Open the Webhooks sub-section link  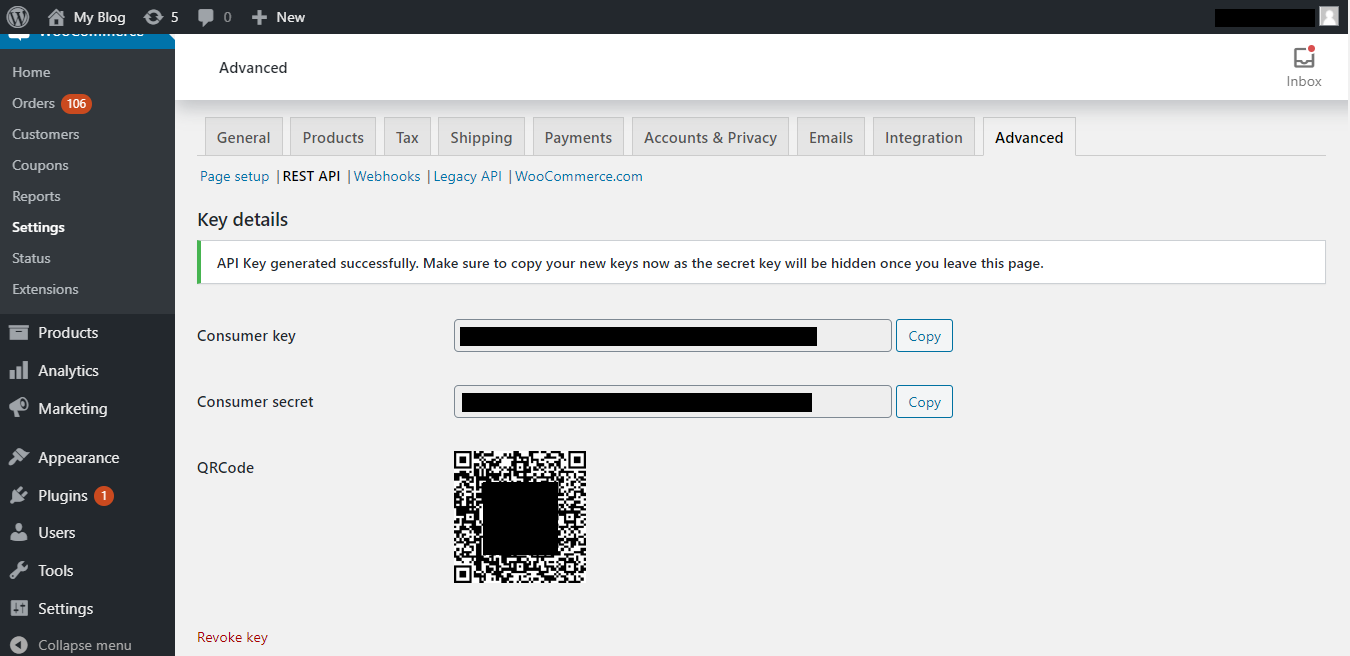(387, 176)
